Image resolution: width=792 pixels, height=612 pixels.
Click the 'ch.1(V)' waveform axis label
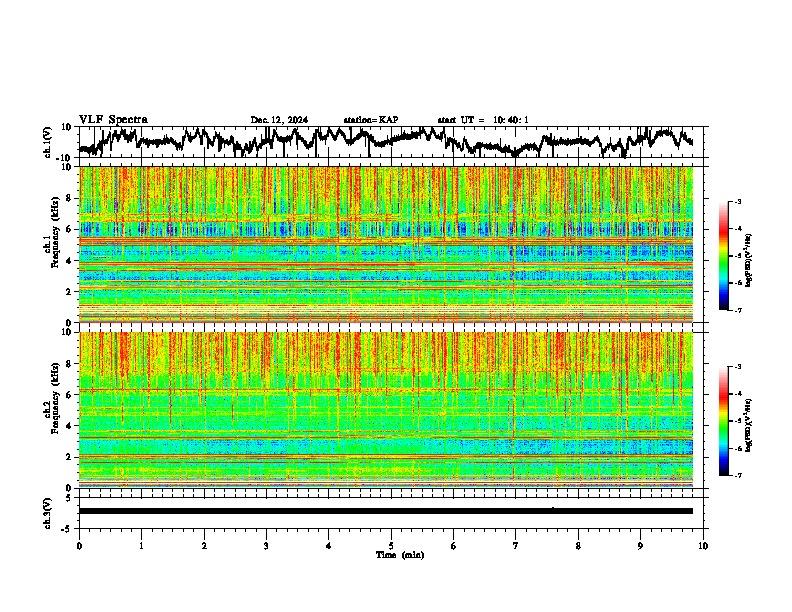pyautogui.click(x=48, y=142)
